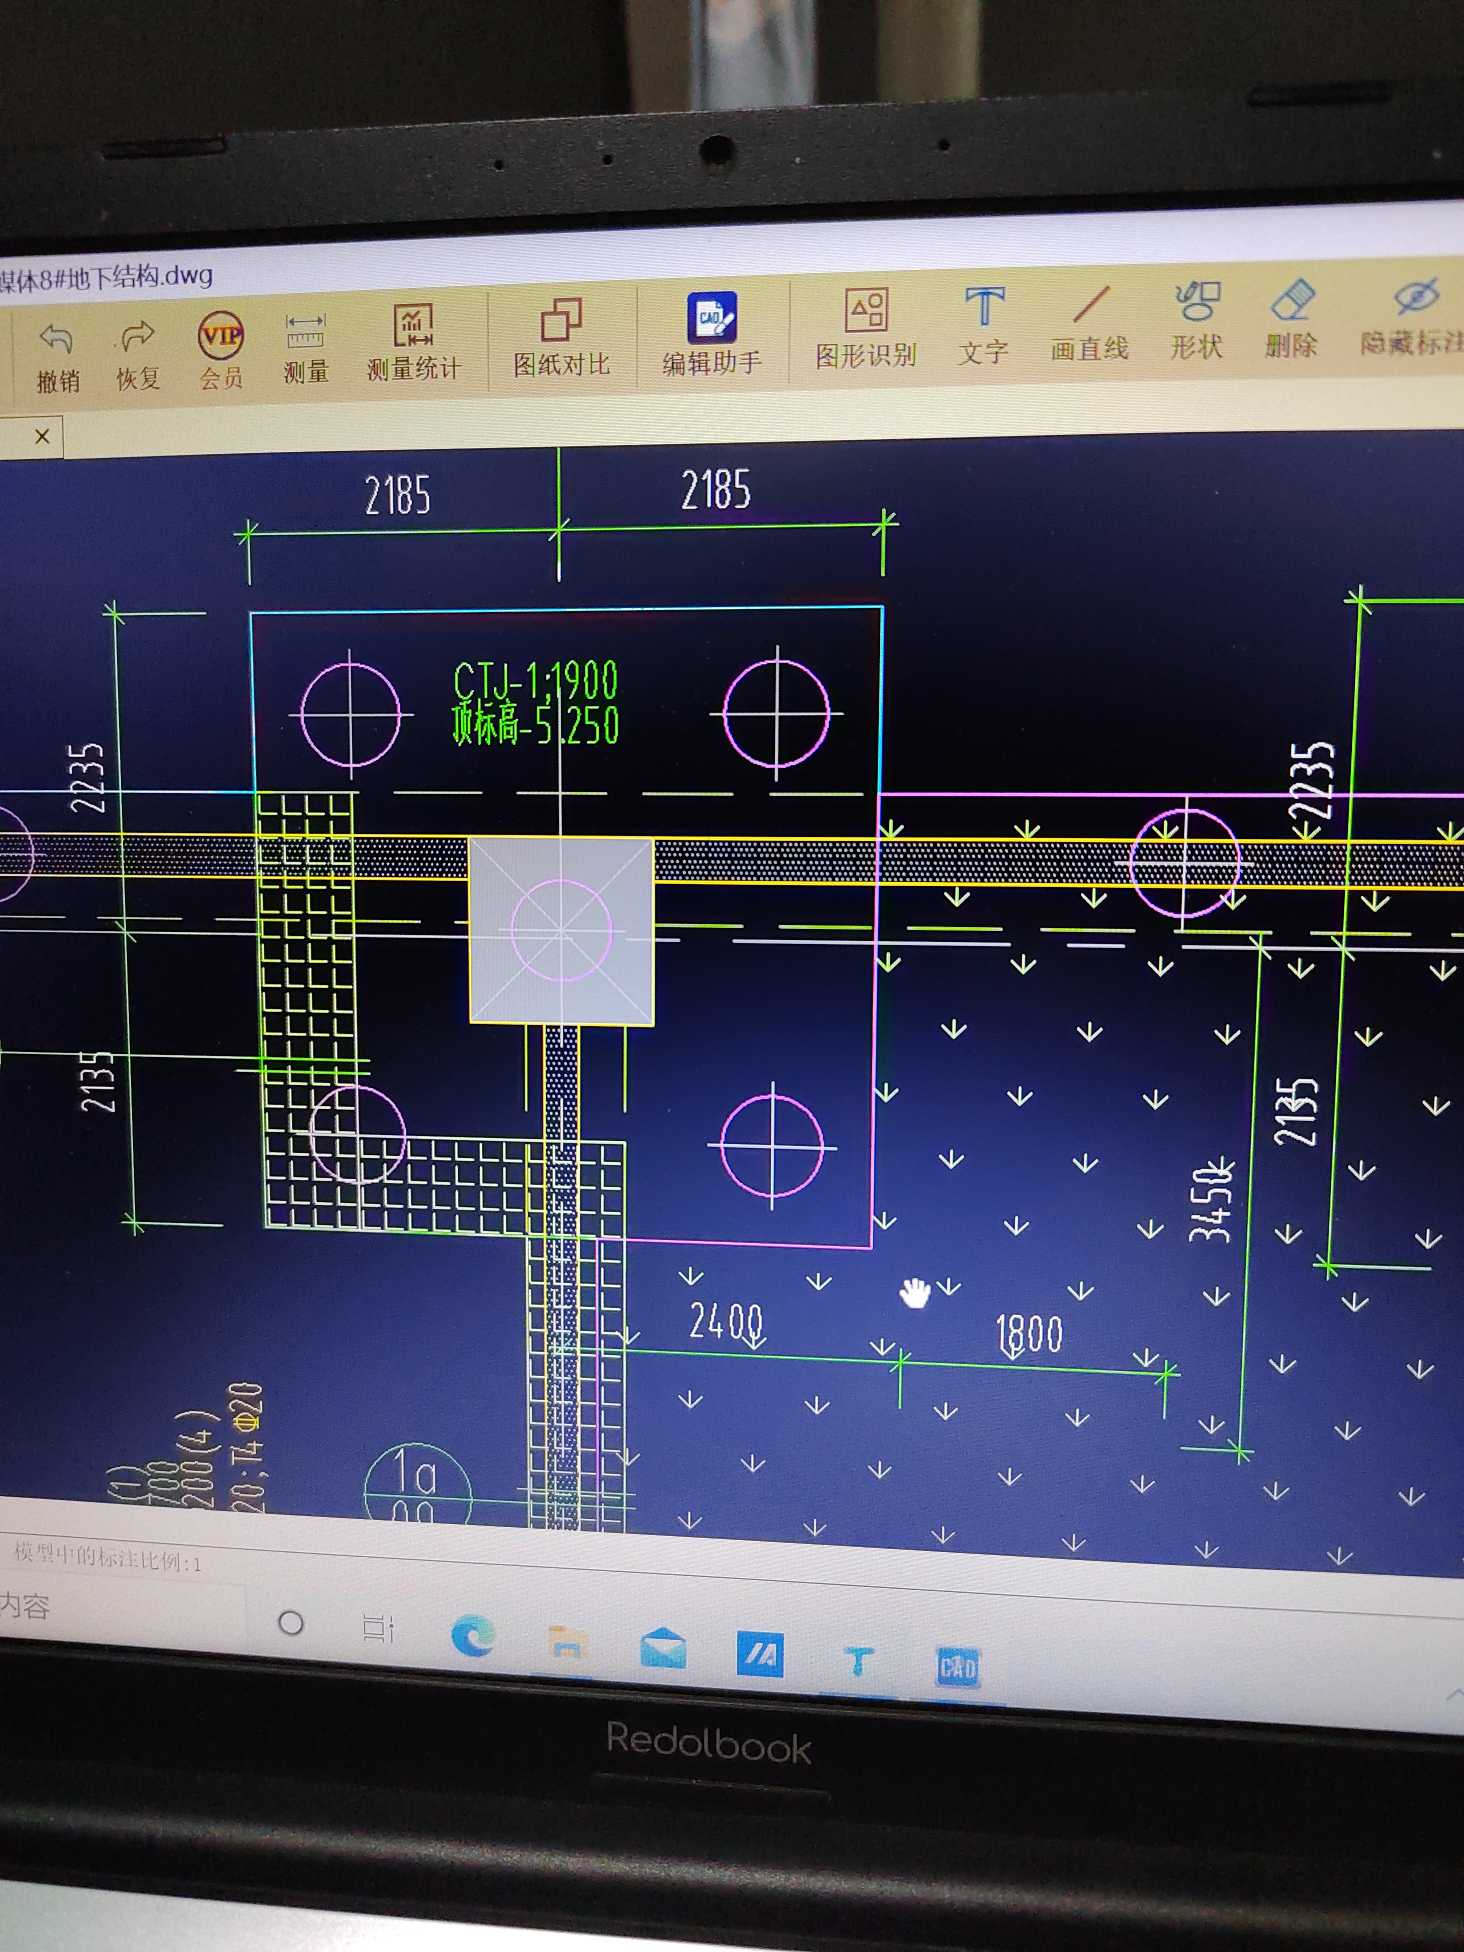Click the 2400 dimension text
This screenshot has width=1464, height=1952.
click(x=726, y=1322)
